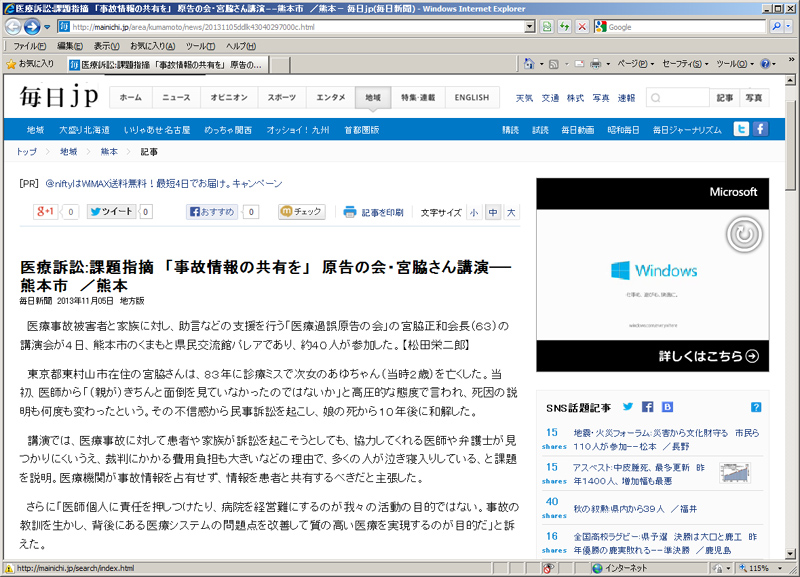Open the ツール(T) menu in menu bar
Screen dimensions: 800x577
(x=200, y=46)
